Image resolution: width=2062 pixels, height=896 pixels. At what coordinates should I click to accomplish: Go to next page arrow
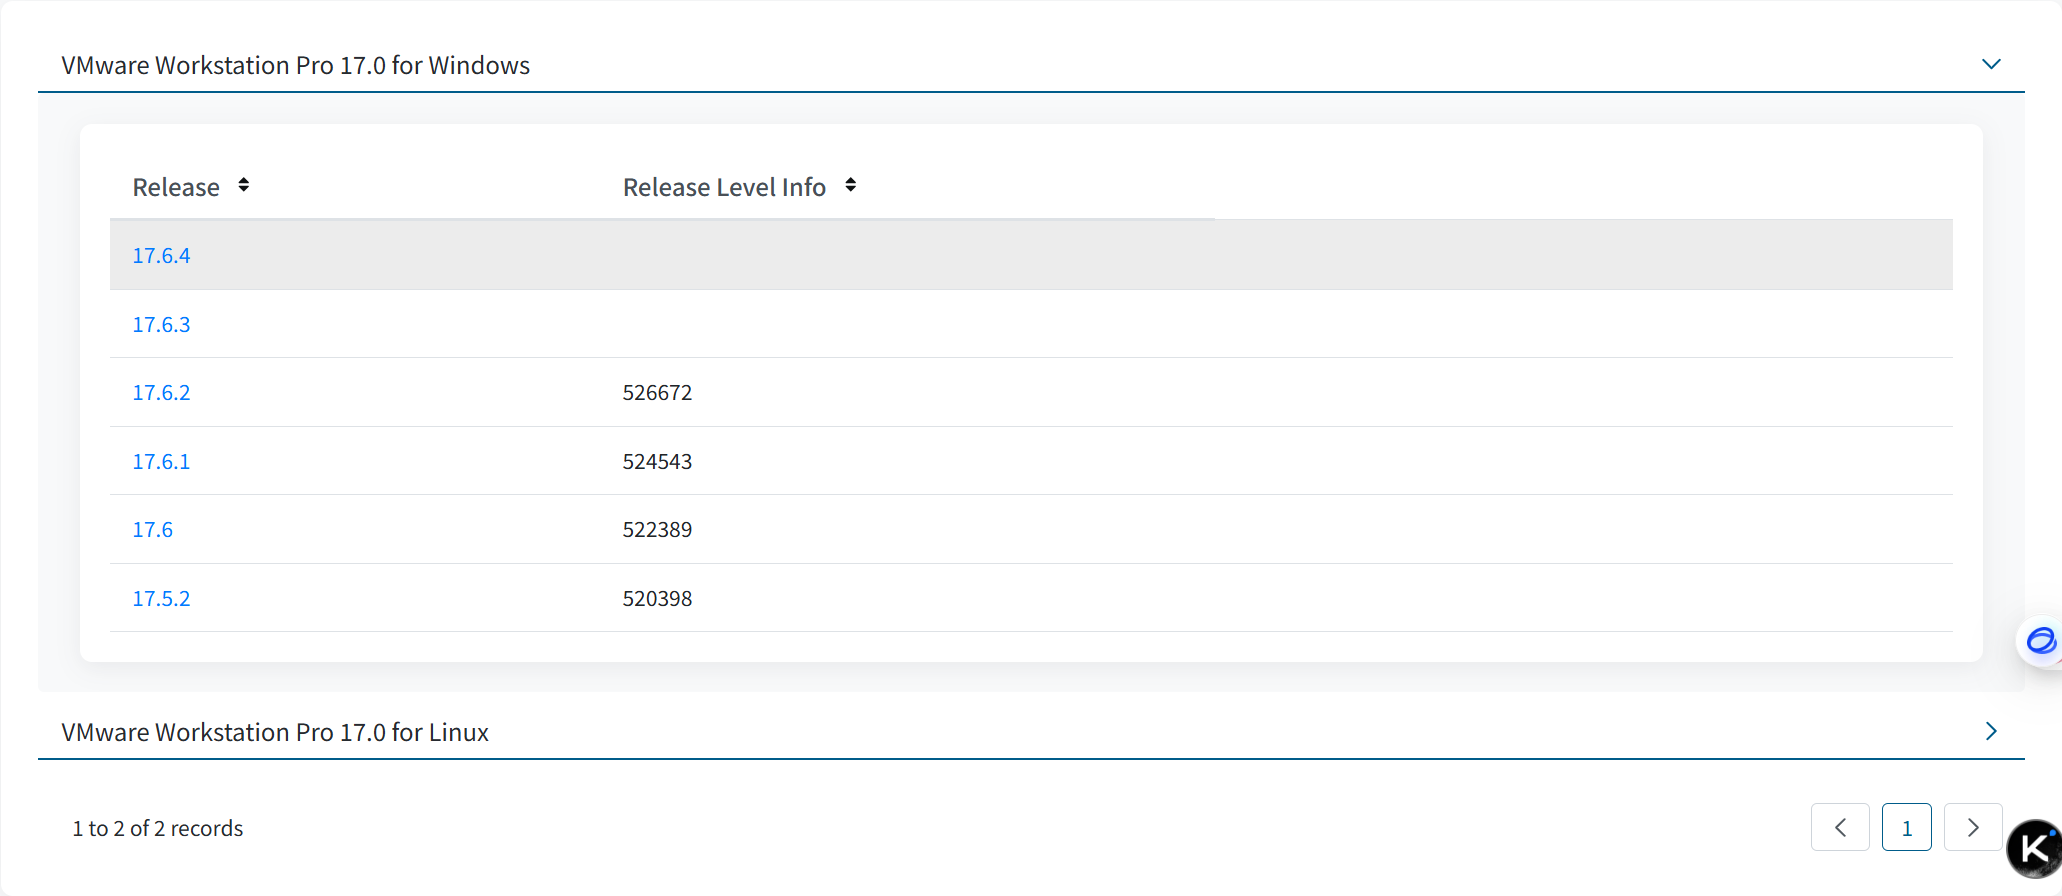coord(1972,827)
